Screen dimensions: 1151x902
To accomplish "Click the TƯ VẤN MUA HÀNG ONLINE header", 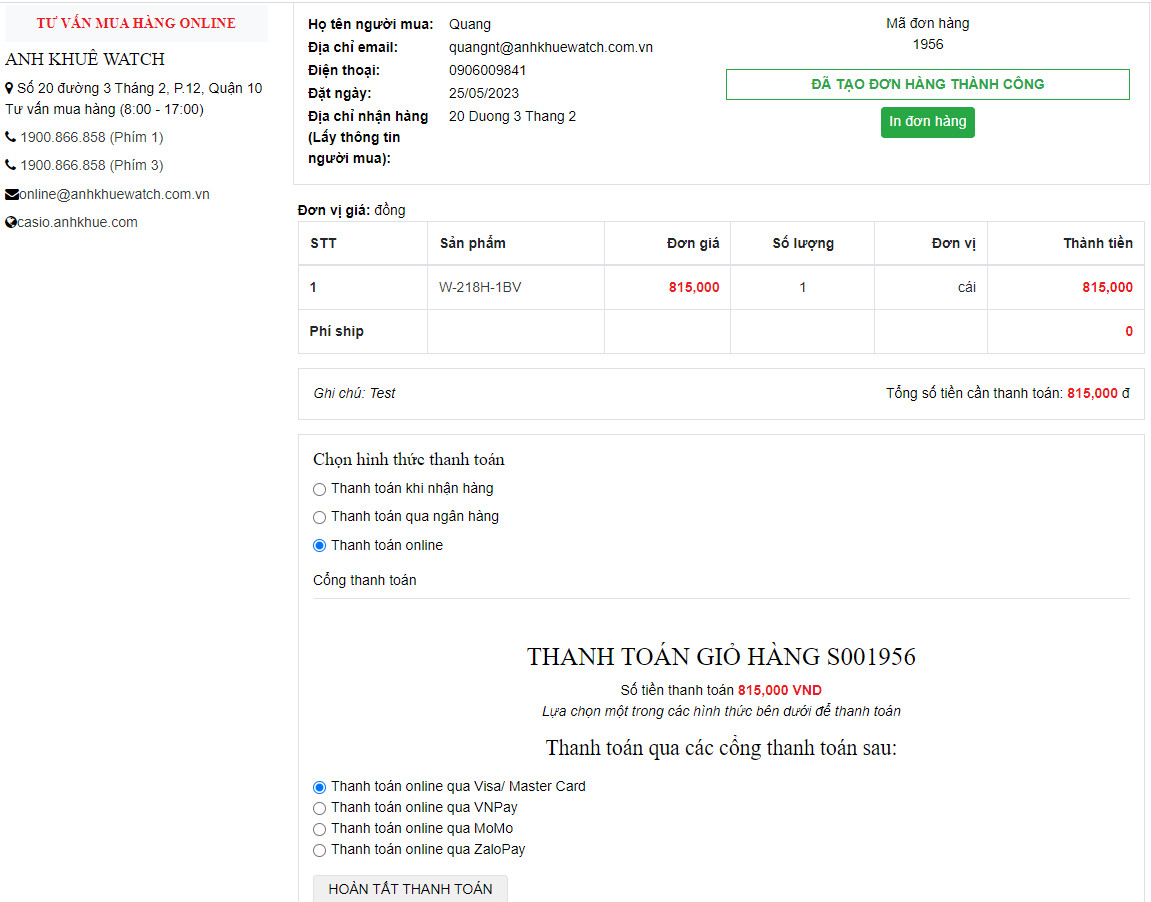I will 137,23.
